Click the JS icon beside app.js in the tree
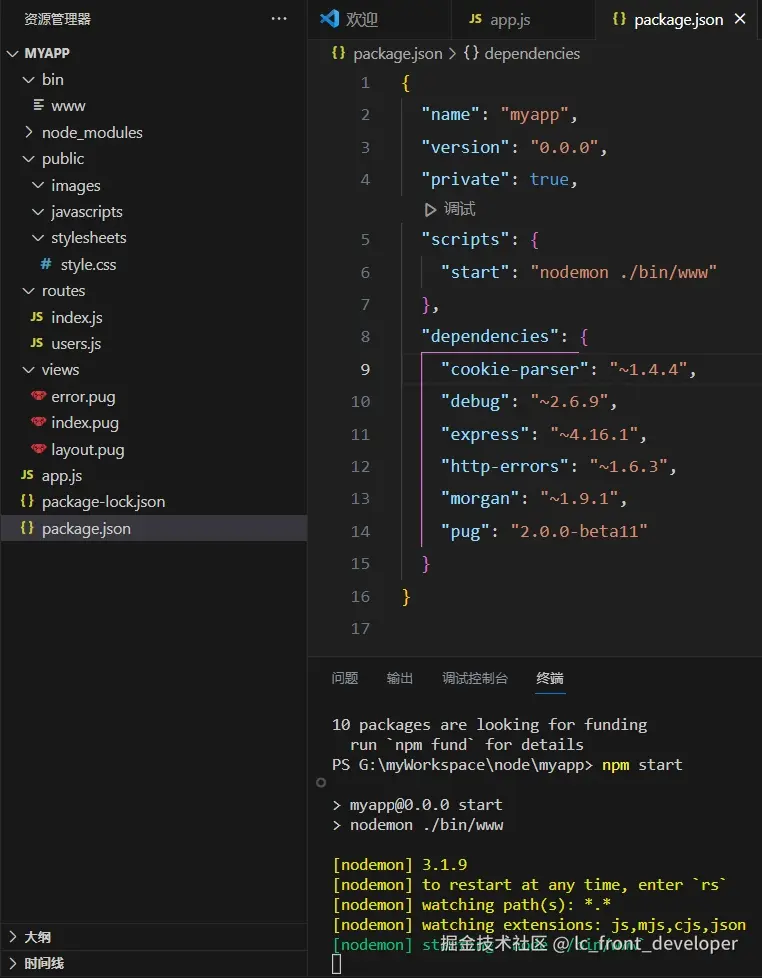762x978 pixels. [27, 475]
